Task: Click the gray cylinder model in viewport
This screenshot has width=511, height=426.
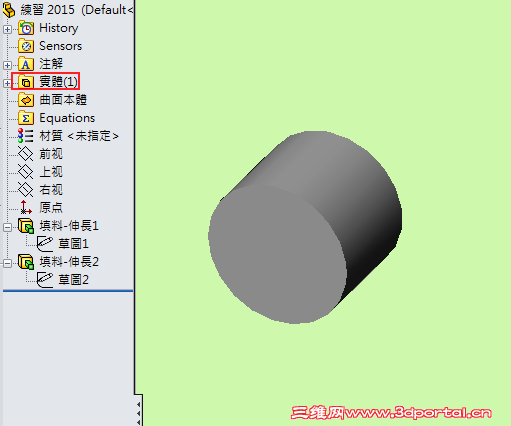Action: pyautogui.click(x=305, y=227)
